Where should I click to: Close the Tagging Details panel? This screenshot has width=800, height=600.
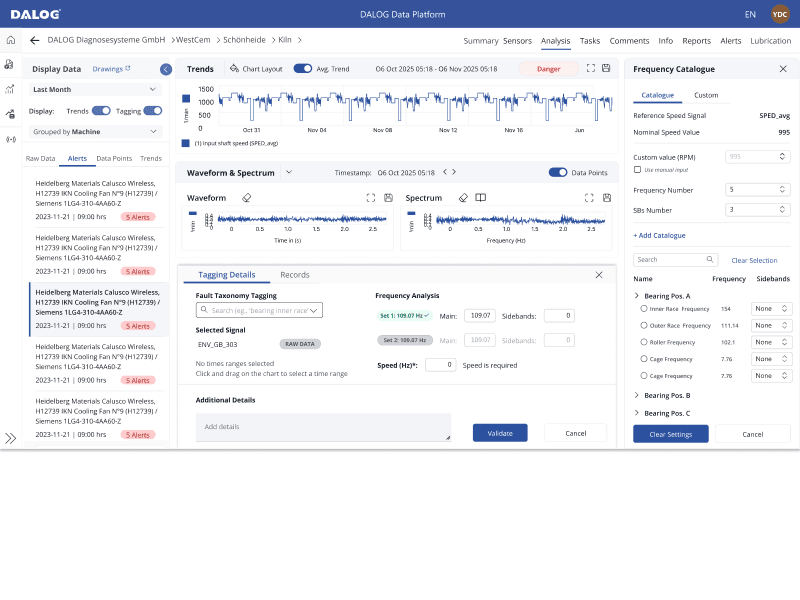[599, 275]
